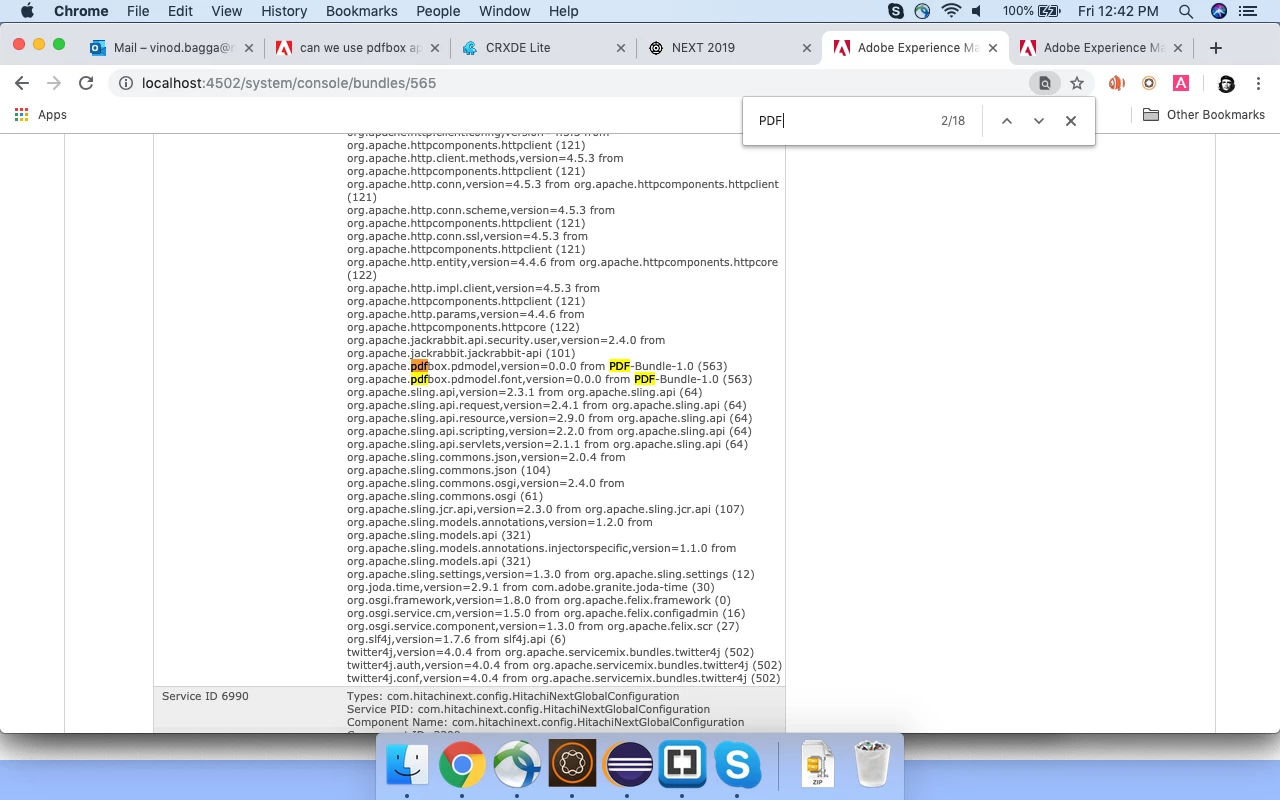Click the circular orange extension icon
The image size is (1280, 800).
1149,83
